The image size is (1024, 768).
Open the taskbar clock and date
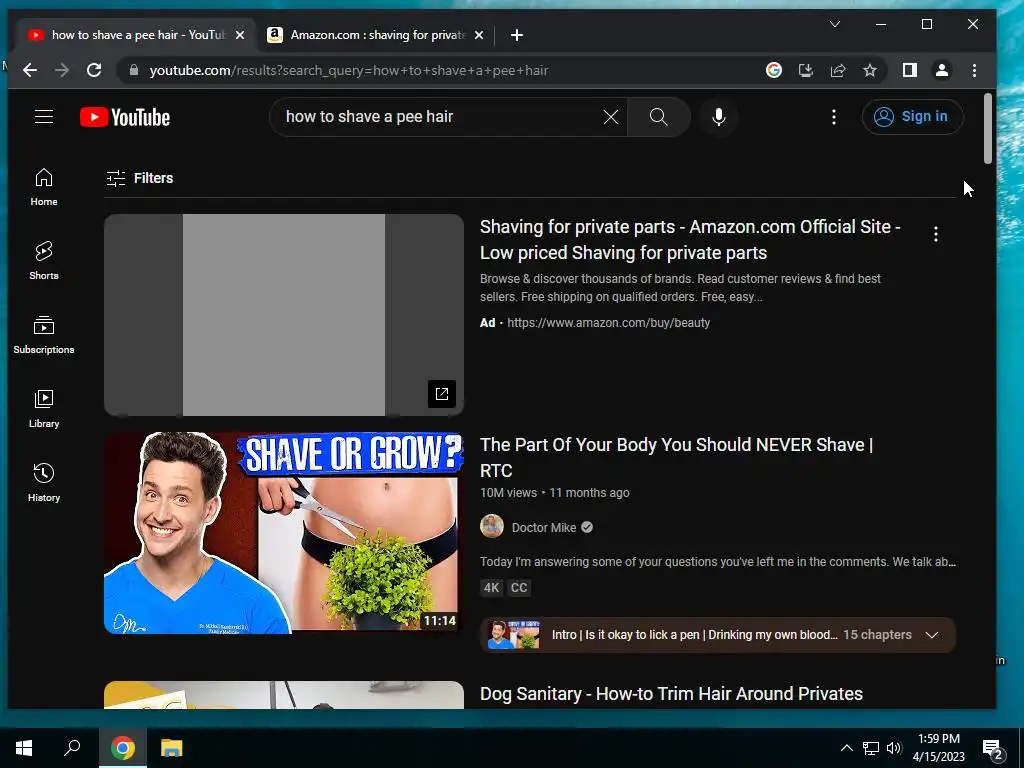tap(938, 748)
